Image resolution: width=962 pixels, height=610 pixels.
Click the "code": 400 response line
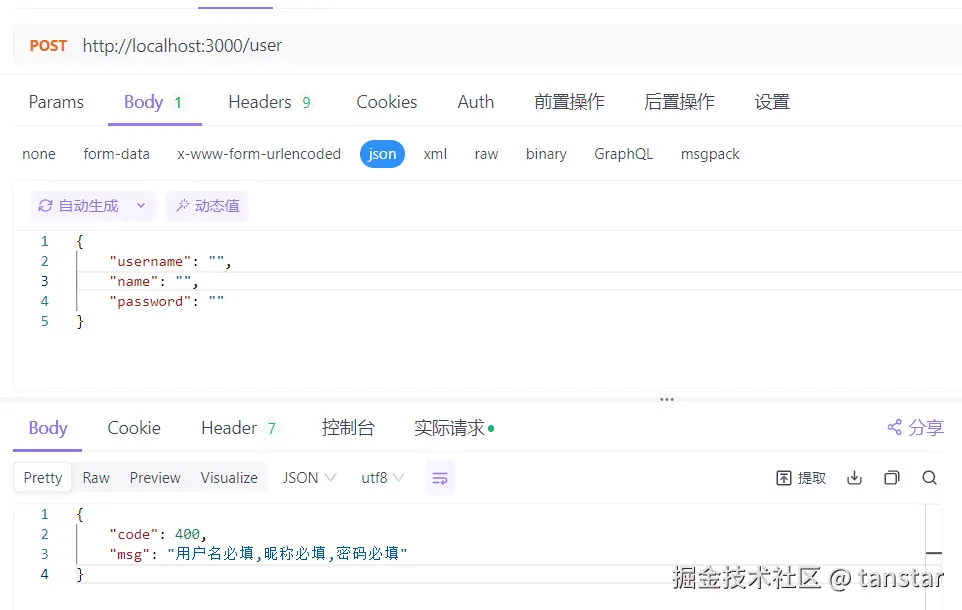pos(158,534)
